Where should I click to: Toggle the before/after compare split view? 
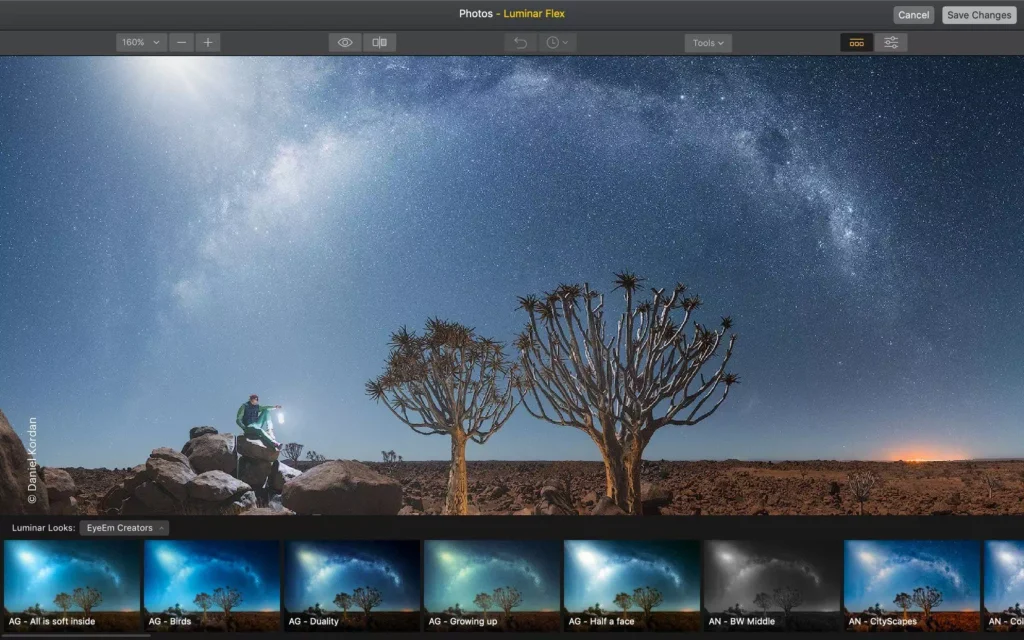coord(379,42)
